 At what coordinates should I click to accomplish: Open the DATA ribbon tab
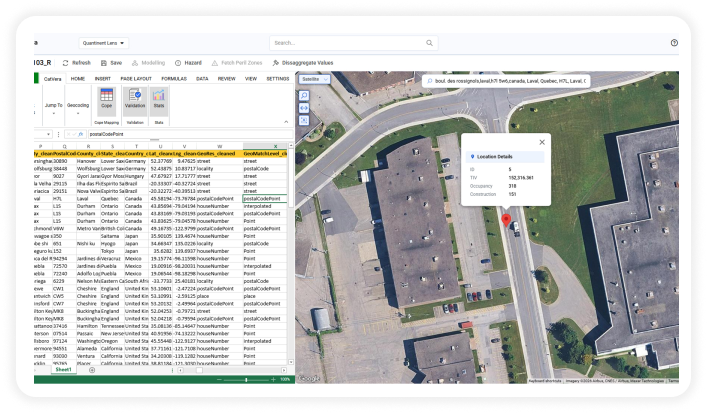(x=202, y=79)
